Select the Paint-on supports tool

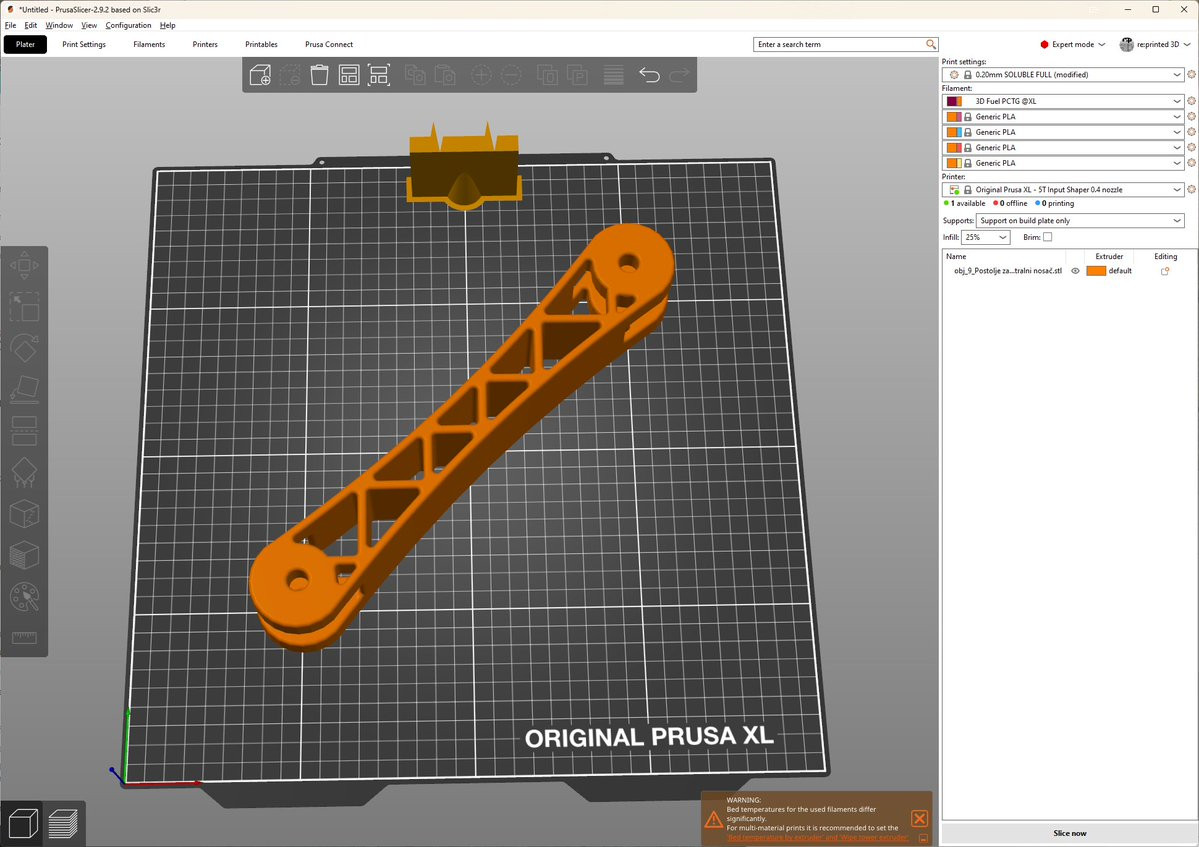24,472
